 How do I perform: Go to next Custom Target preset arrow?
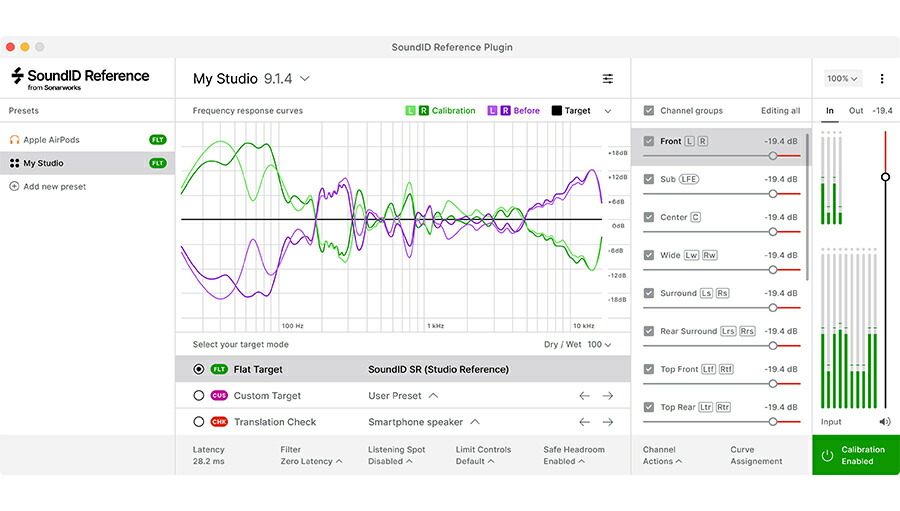pos(608,396)
